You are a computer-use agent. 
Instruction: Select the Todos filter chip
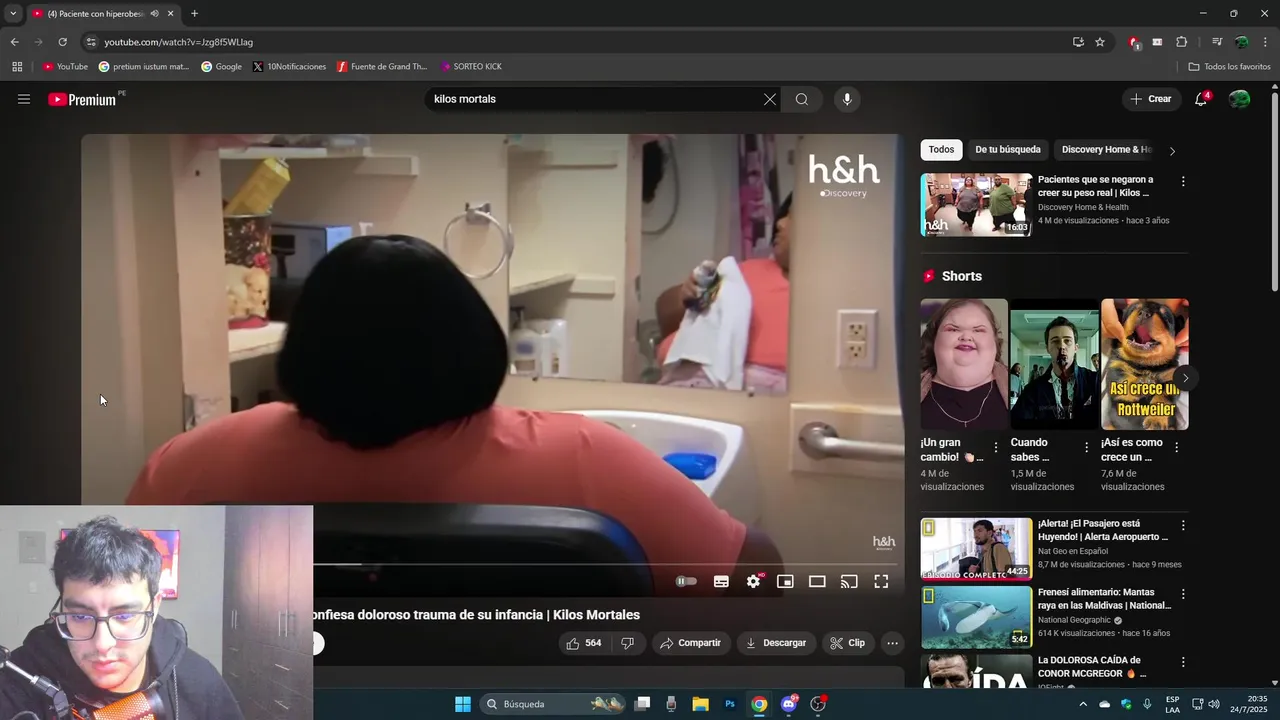941,150
